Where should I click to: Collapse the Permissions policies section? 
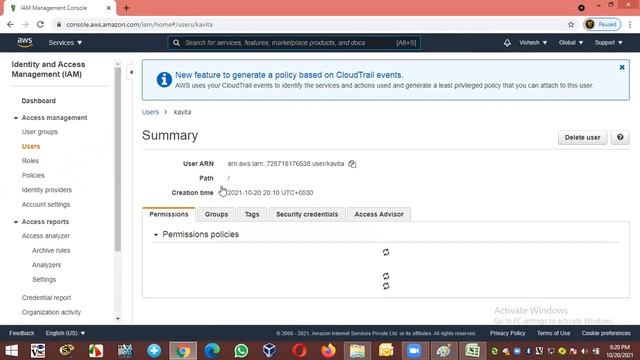tap(156, 235)
